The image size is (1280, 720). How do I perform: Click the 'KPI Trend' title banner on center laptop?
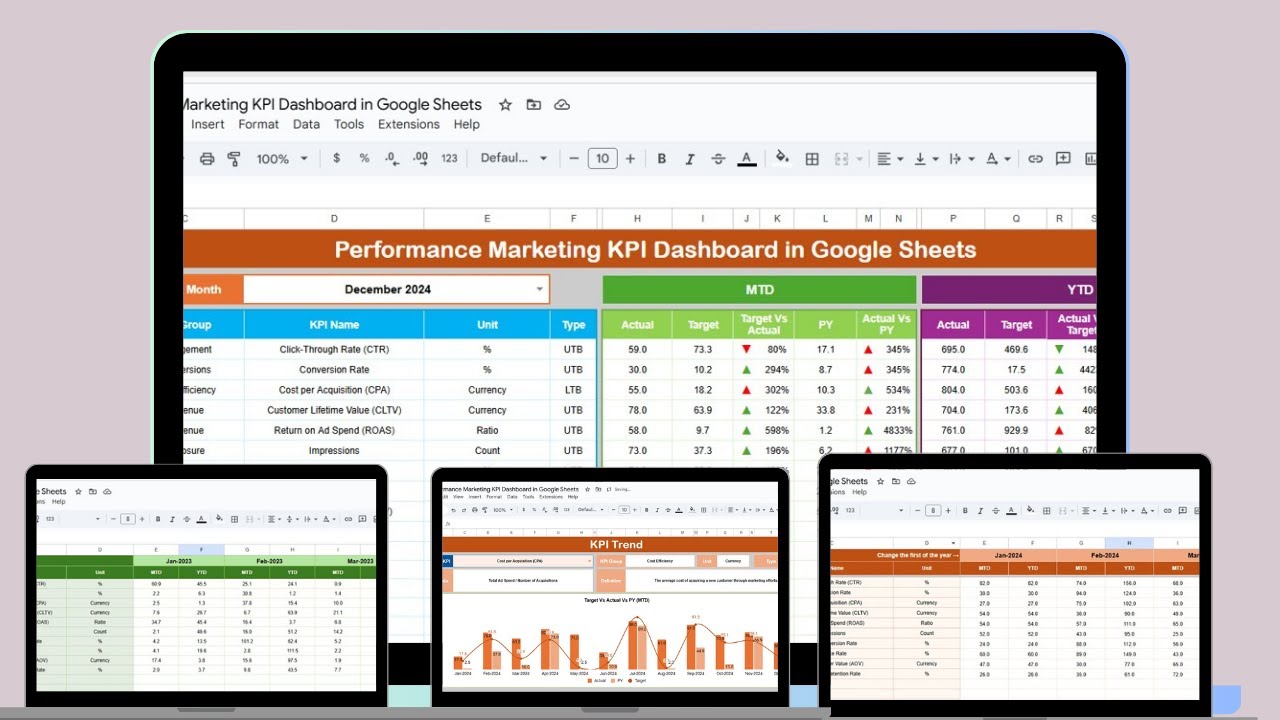(x=610, y=544)
